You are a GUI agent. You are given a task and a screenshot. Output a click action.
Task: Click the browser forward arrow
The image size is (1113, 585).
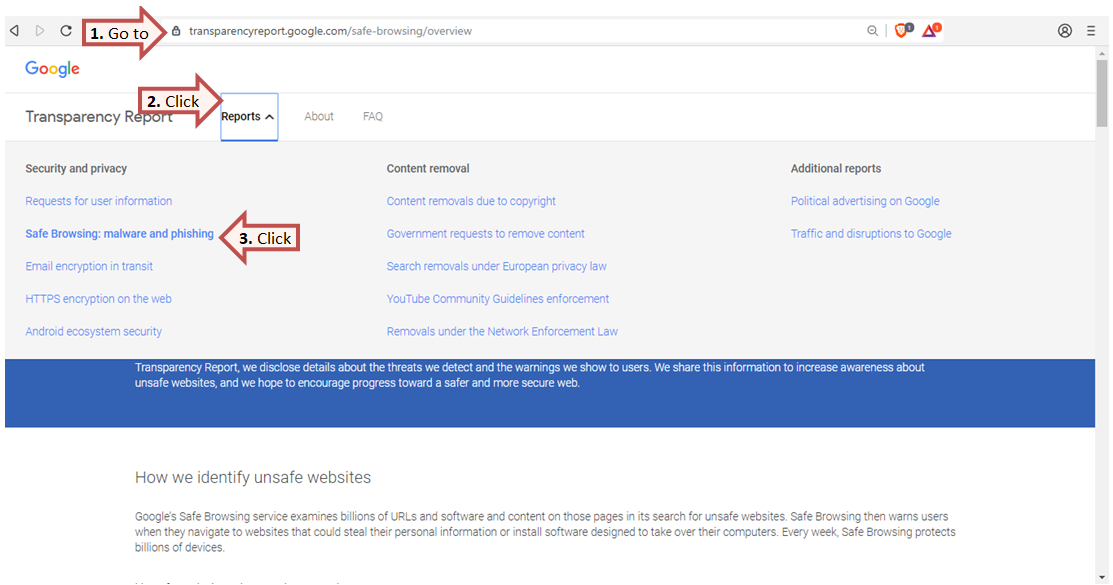tap(40, 31)
